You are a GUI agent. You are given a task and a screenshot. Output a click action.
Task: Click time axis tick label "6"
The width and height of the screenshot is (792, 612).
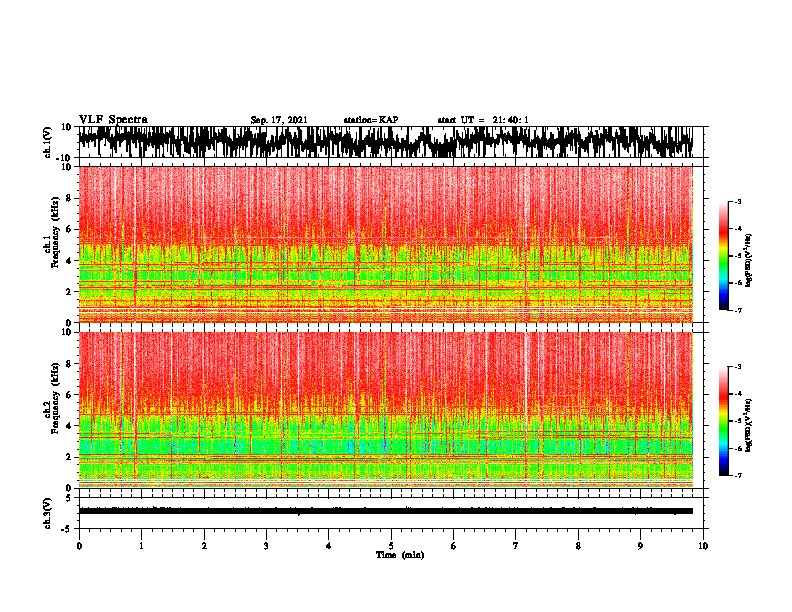click(454, 546)
